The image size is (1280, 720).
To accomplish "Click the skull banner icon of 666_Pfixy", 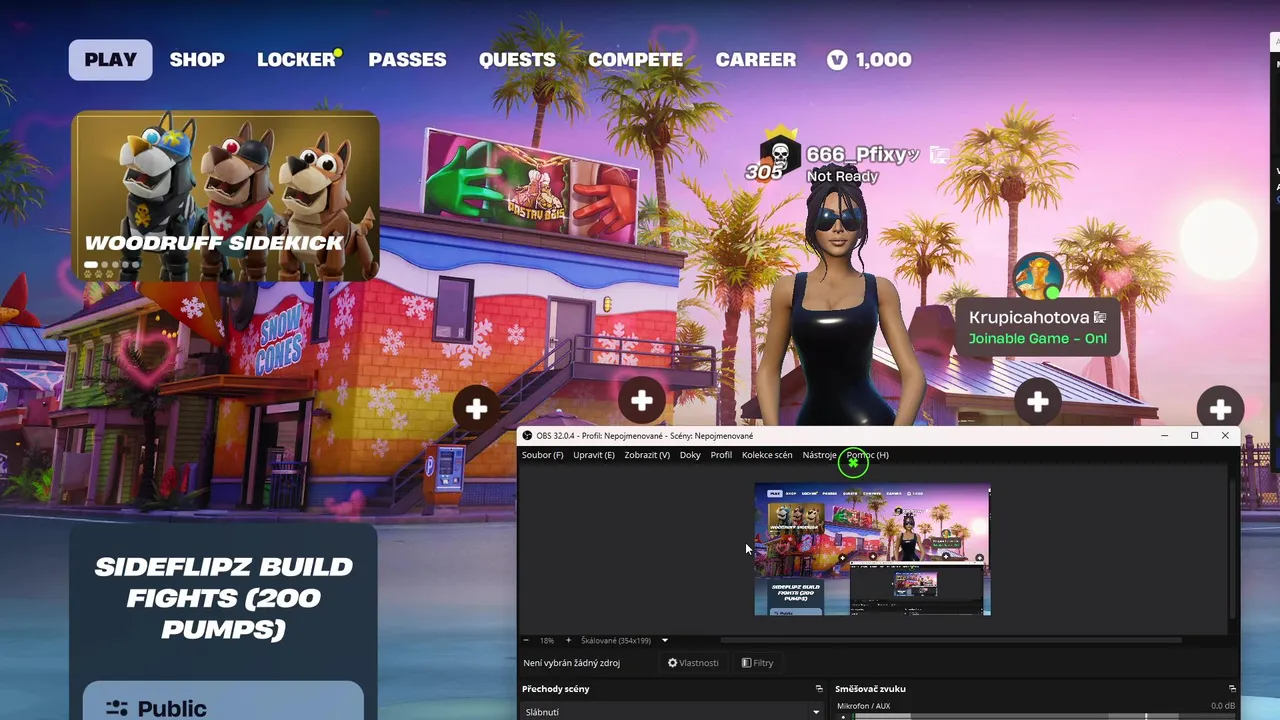I will click(780, 156).
